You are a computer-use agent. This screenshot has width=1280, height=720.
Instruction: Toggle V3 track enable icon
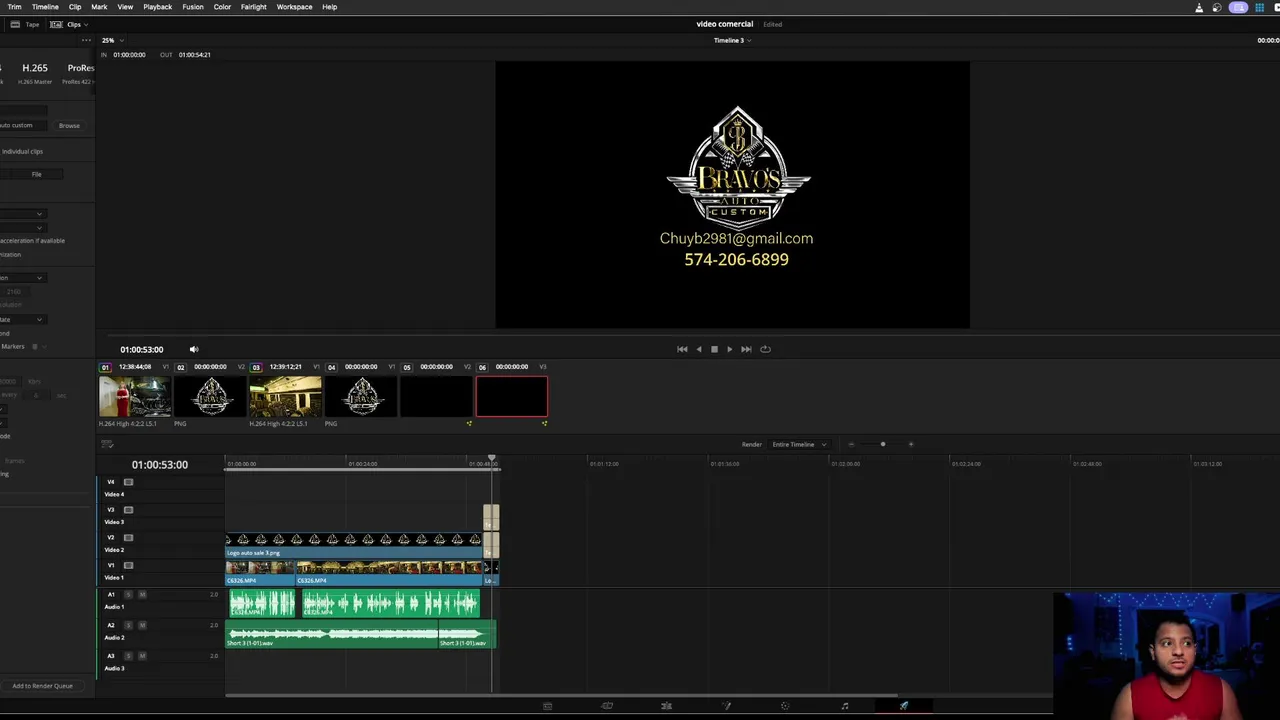pos(128,510)
